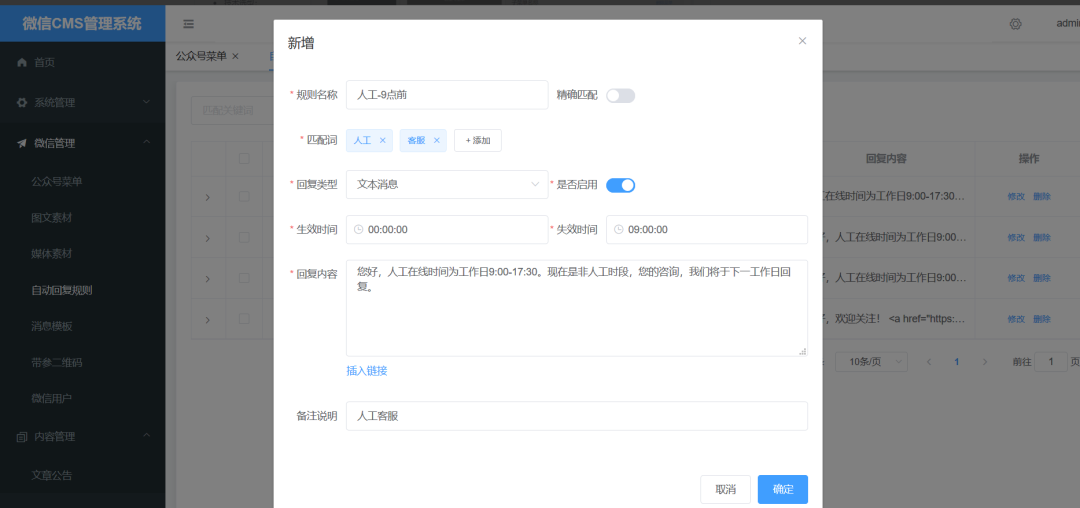Close the 新增 dialog with the X icon
The height and width of the screenshot is (508, 1080).
(802, 41)
